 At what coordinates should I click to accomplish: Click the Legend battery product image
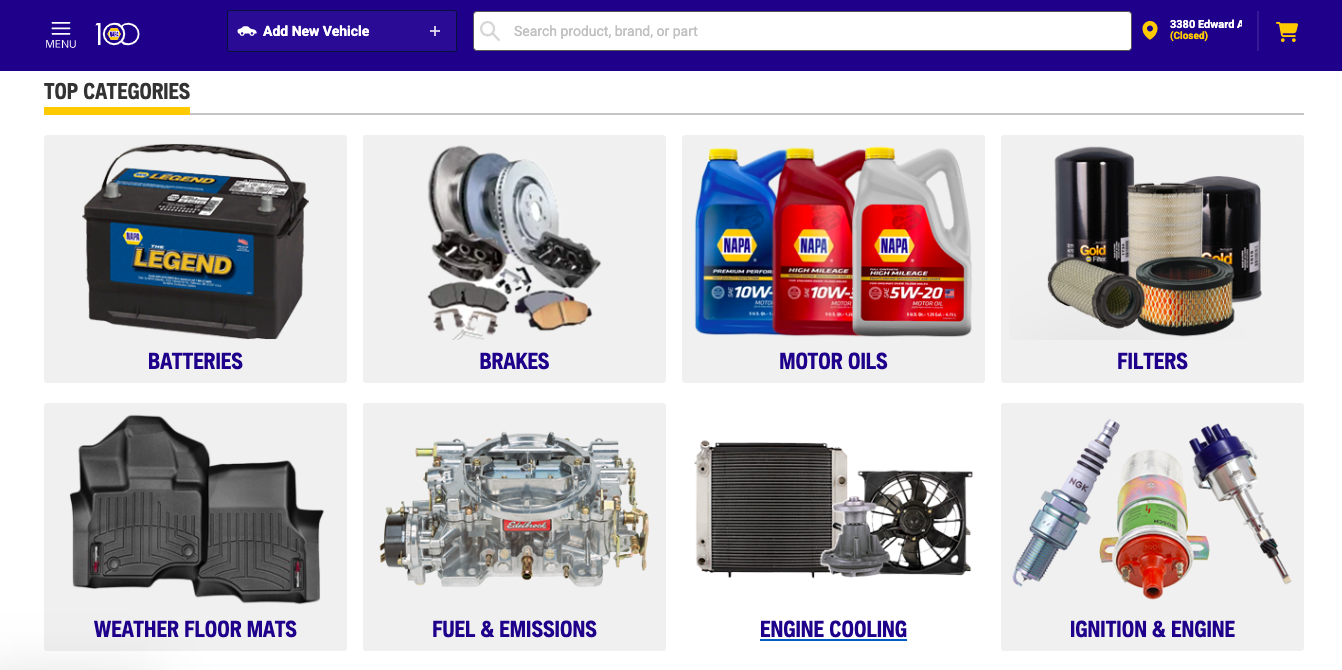[x=195, y=241]
